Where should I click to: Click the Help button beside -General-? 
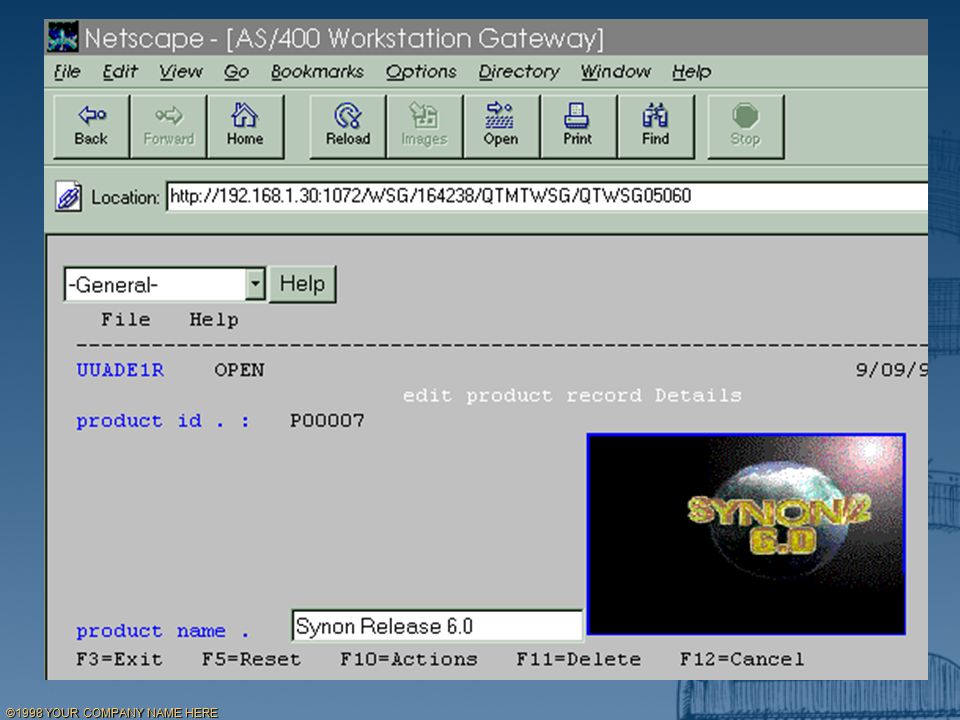(x=302, y=284)
